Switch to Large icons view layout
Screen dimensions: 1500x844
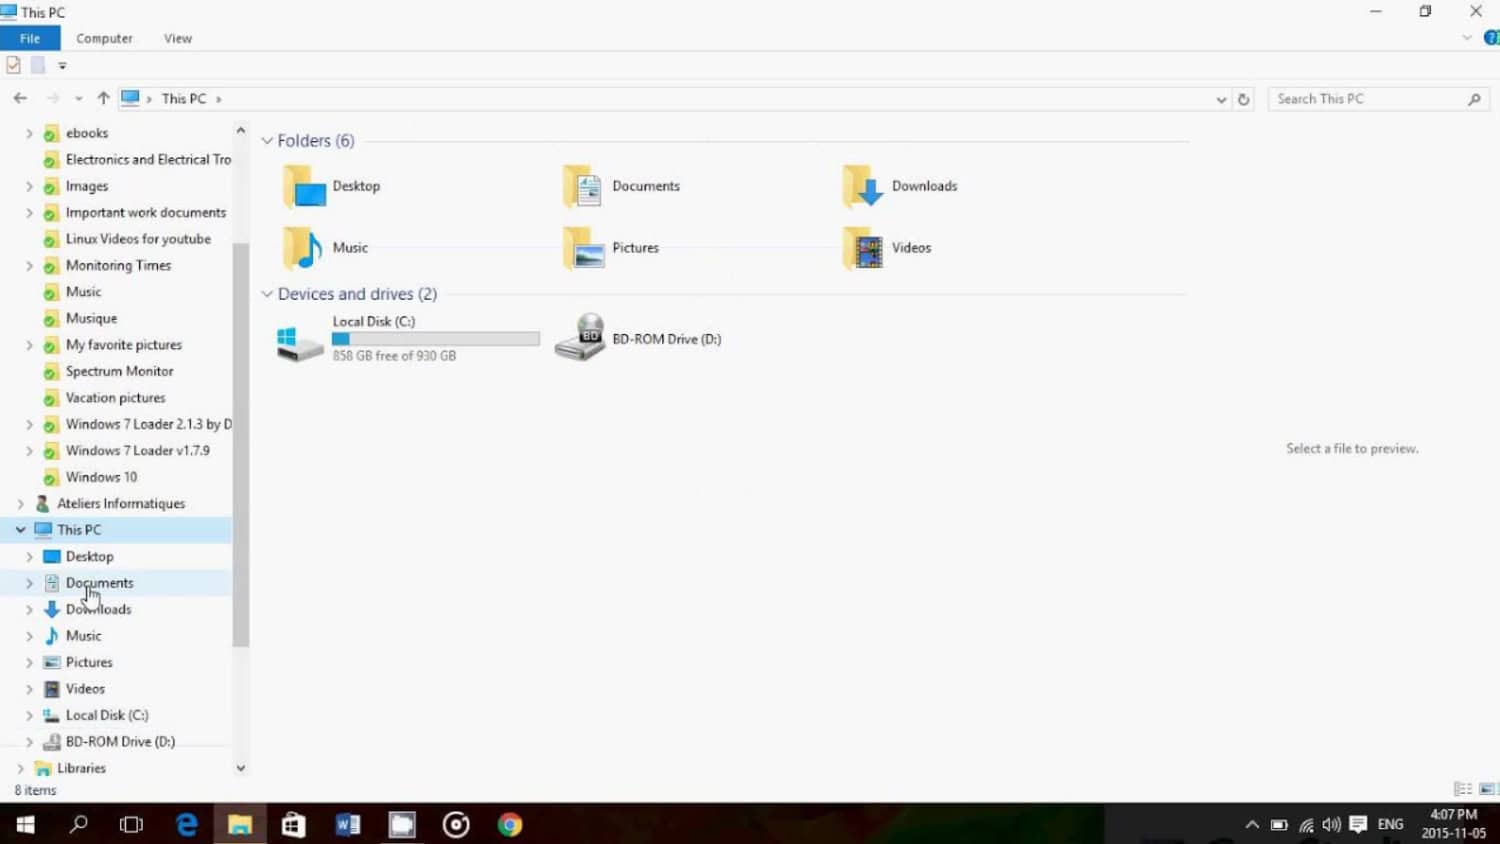[x=1487, y=789]
